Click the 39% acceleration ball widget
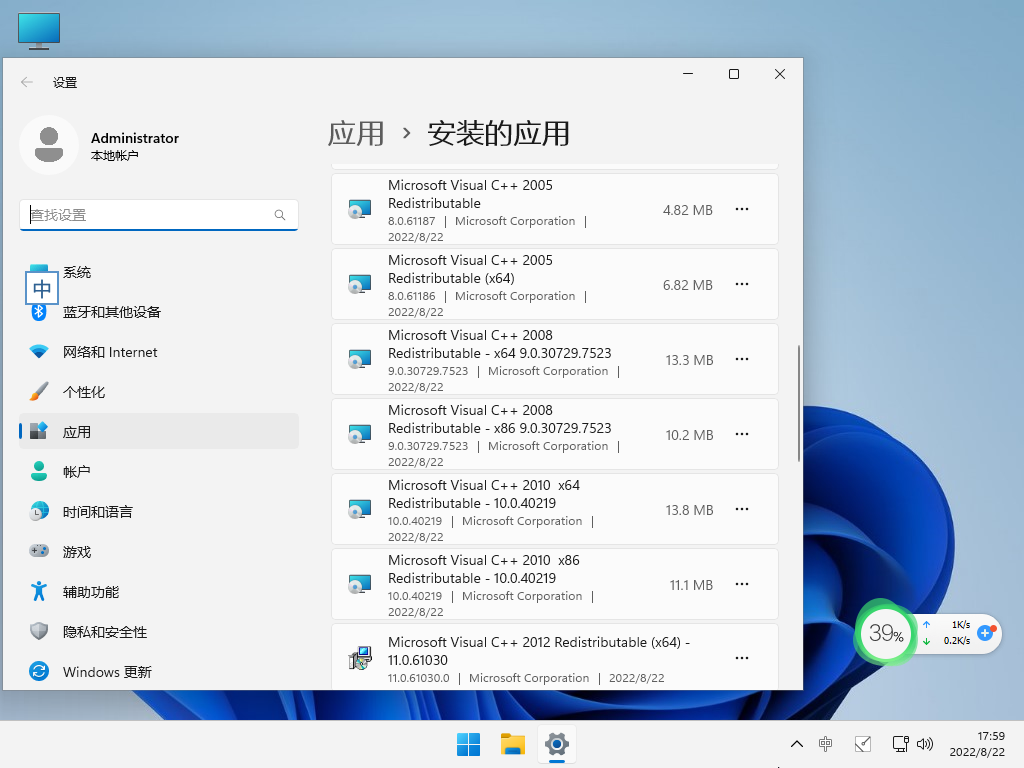The height and width of the screenshot is (768, 1024). 884,632
